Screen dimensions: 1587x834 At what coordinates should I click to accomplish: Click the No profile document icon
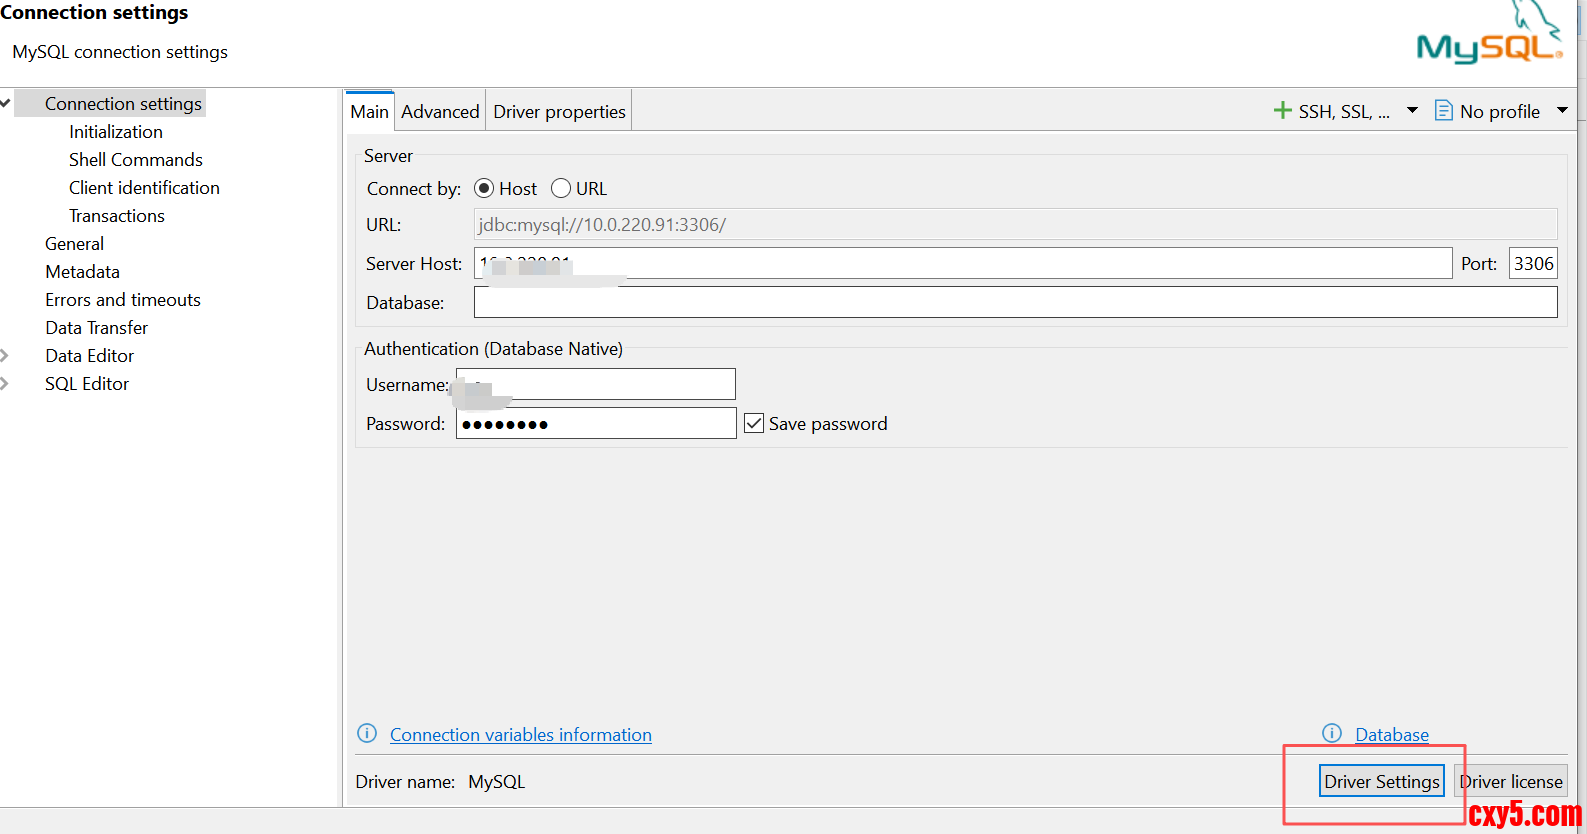tap(1443, 111)
